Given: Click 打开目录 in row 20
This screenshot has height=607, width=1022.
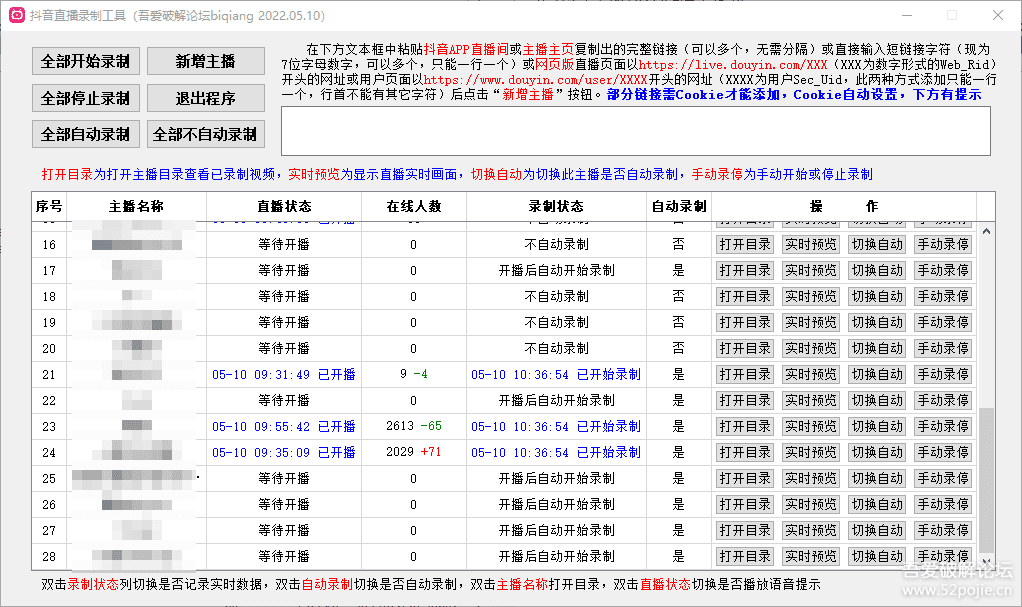Looking at the screenshot, I should [744, 349].
